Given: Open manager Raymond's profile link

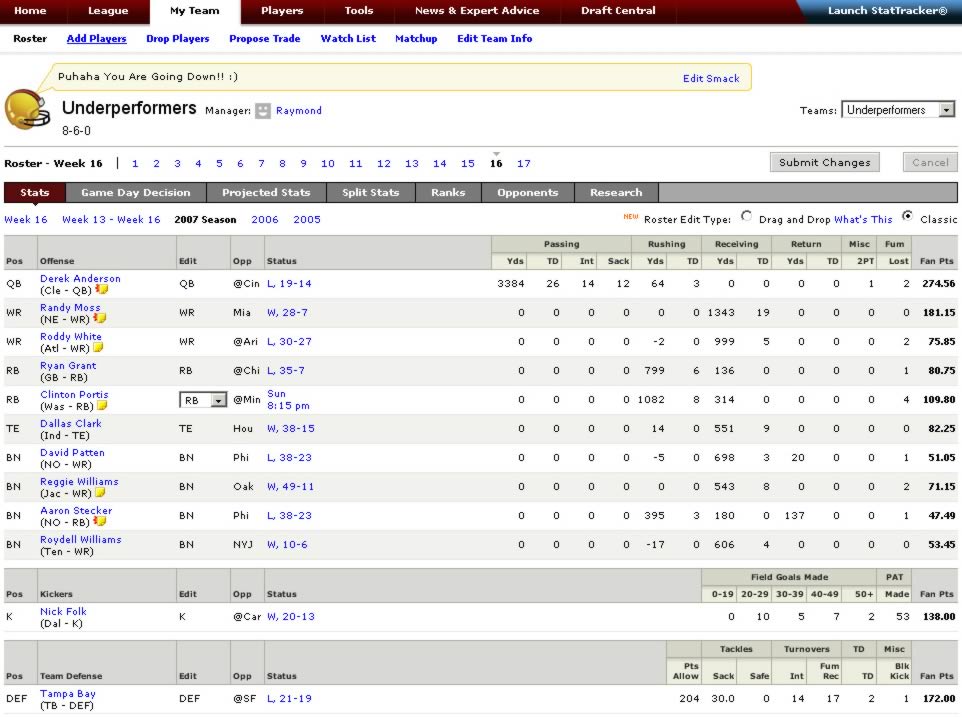Looking at the screenshot, I should point(299,110).
